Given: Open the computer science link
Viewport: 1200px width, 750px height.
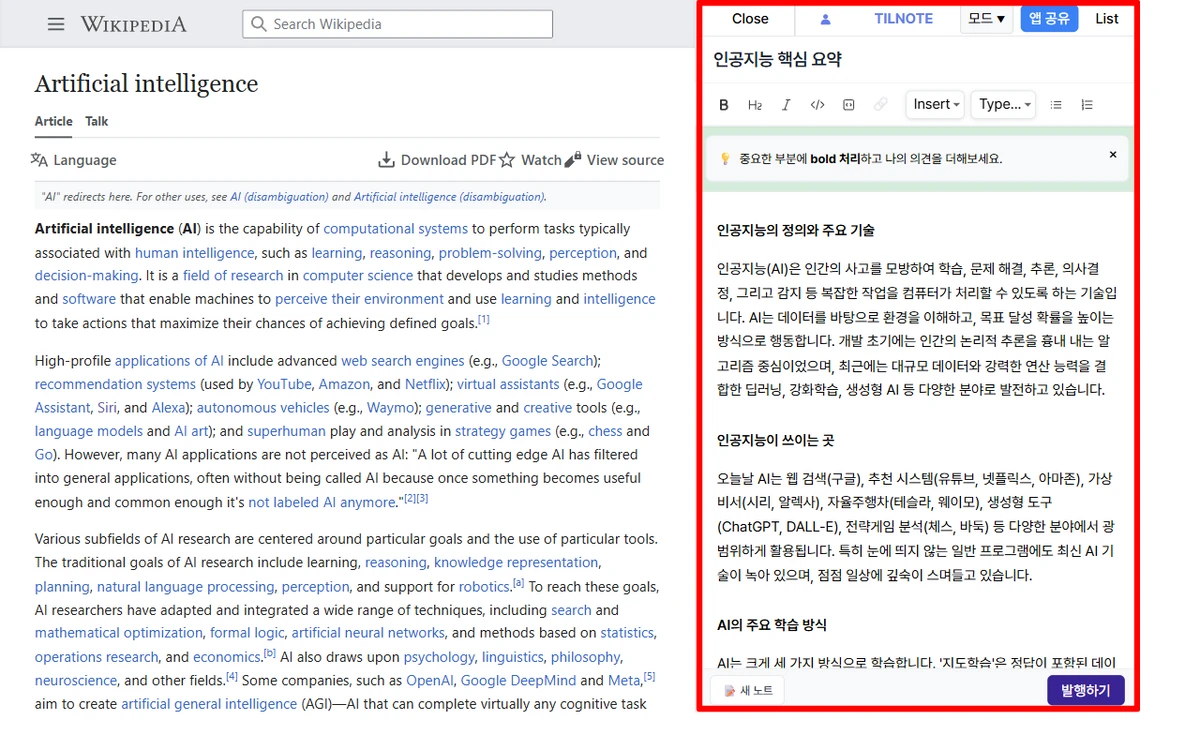Looking at the screenshot, I should (358, 276).
